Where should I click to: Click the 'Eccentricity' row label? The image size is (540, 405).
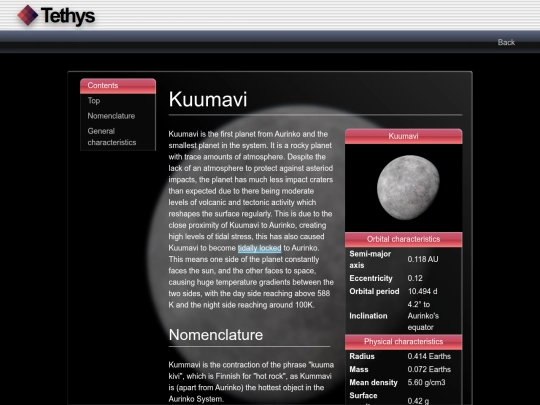pyautogui.click(x=371, y=278)
